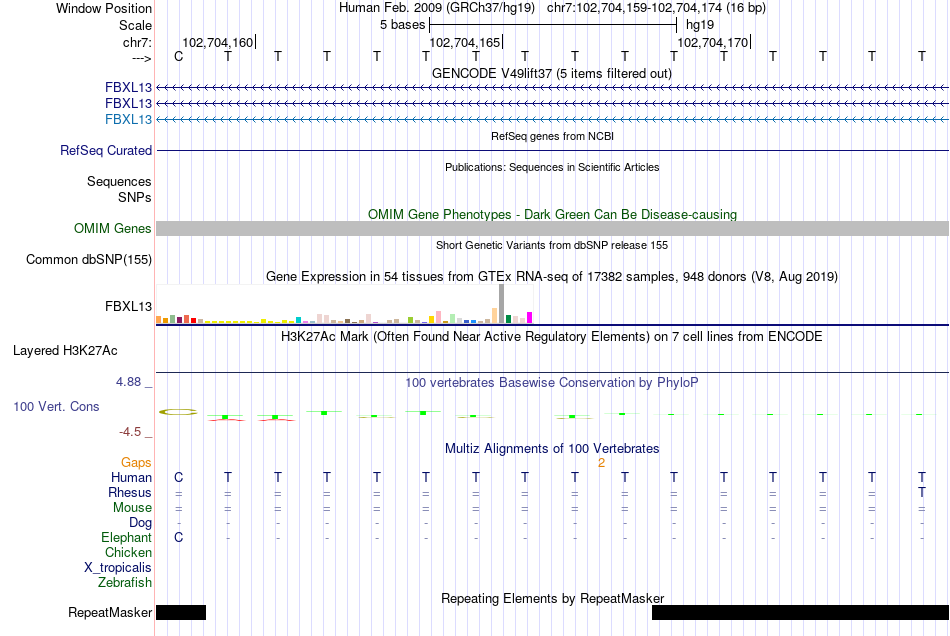Open 'Repeating Elements by RepeatMasker' track title

(552, 599)
